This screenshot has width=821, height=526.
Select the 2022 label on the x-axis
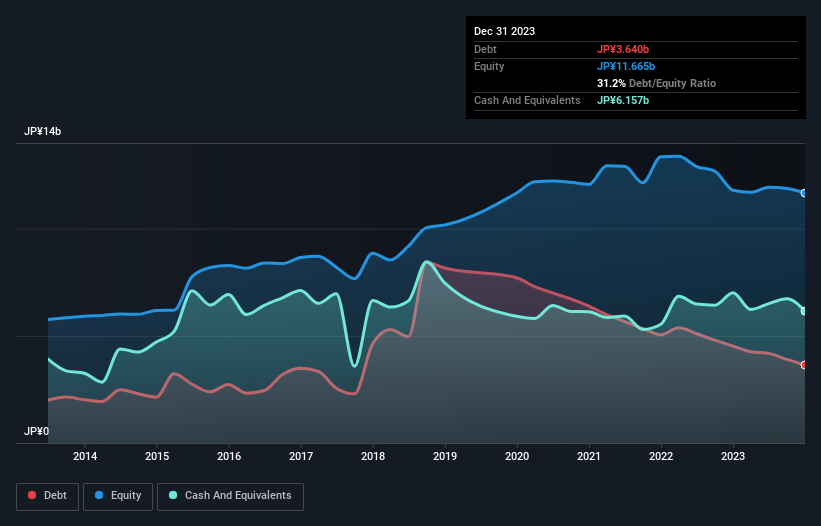(x=661, y=456)
